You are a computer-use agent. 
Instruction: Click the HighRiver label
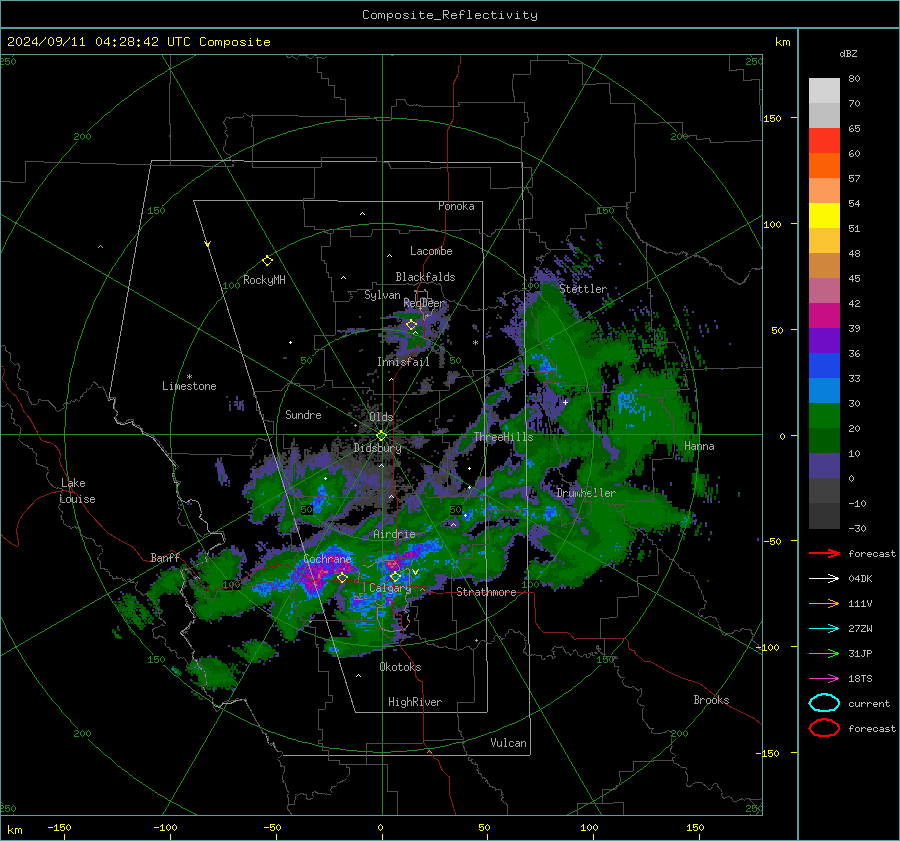click(x=415, y=702)
